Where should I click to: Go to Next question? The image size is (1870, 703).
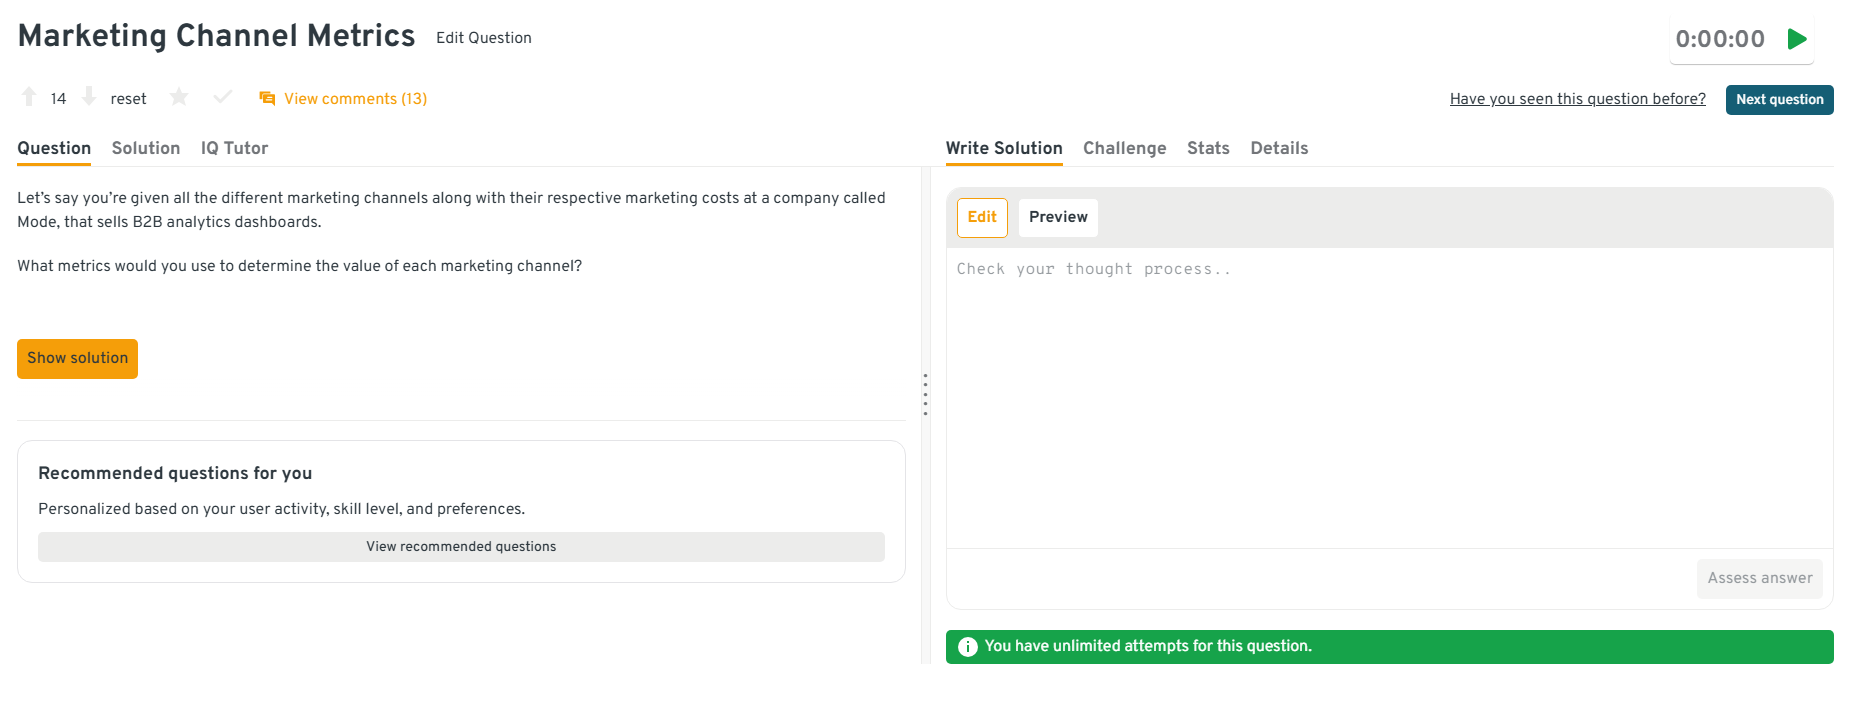pos(1779,100)
